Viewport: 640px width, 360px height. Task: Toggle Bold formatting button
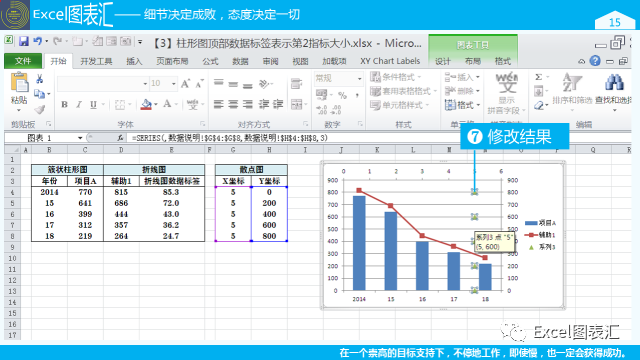coord(64,104)
